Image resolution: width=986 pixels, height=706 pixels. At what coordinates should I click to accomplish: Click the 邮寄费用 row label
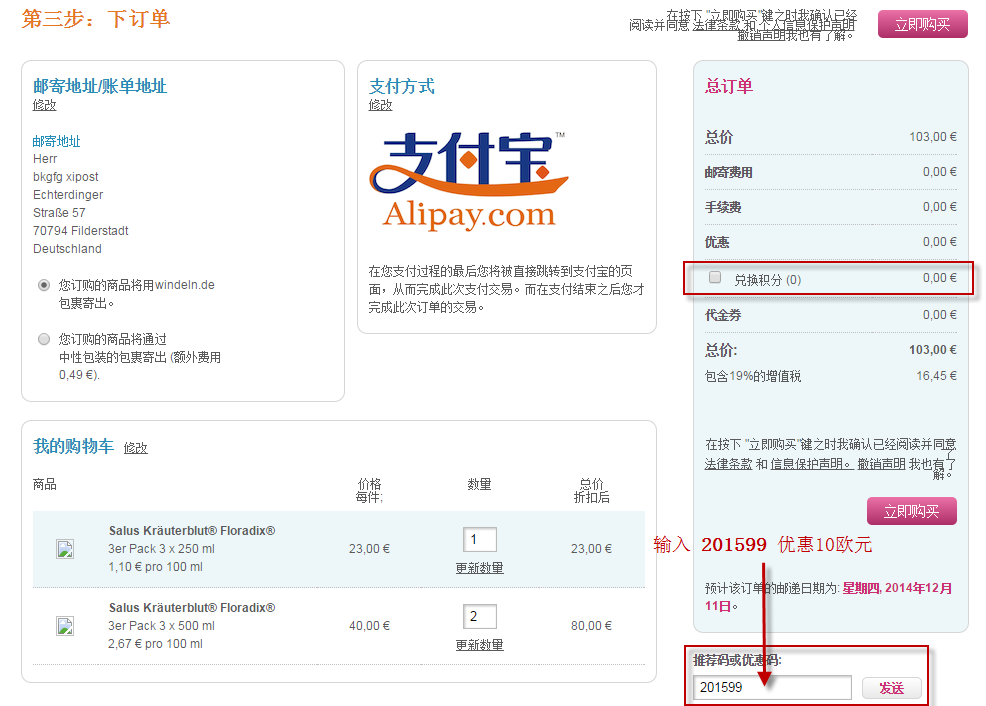(x=728, y=172)
